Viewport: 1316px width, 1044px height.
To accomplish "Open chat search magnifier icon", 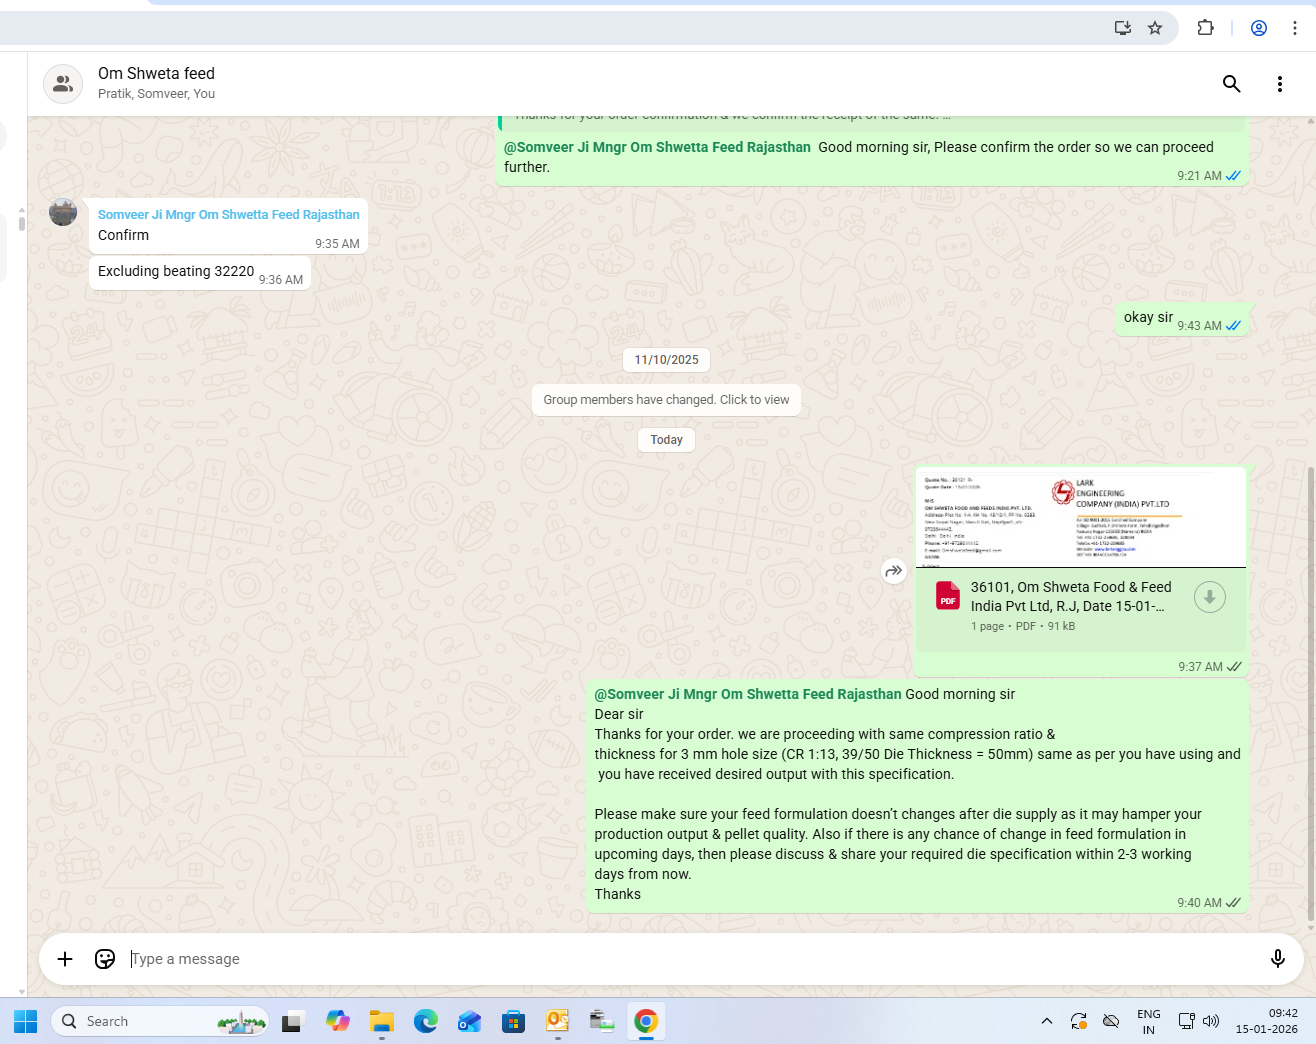I will pos(1231,84).
